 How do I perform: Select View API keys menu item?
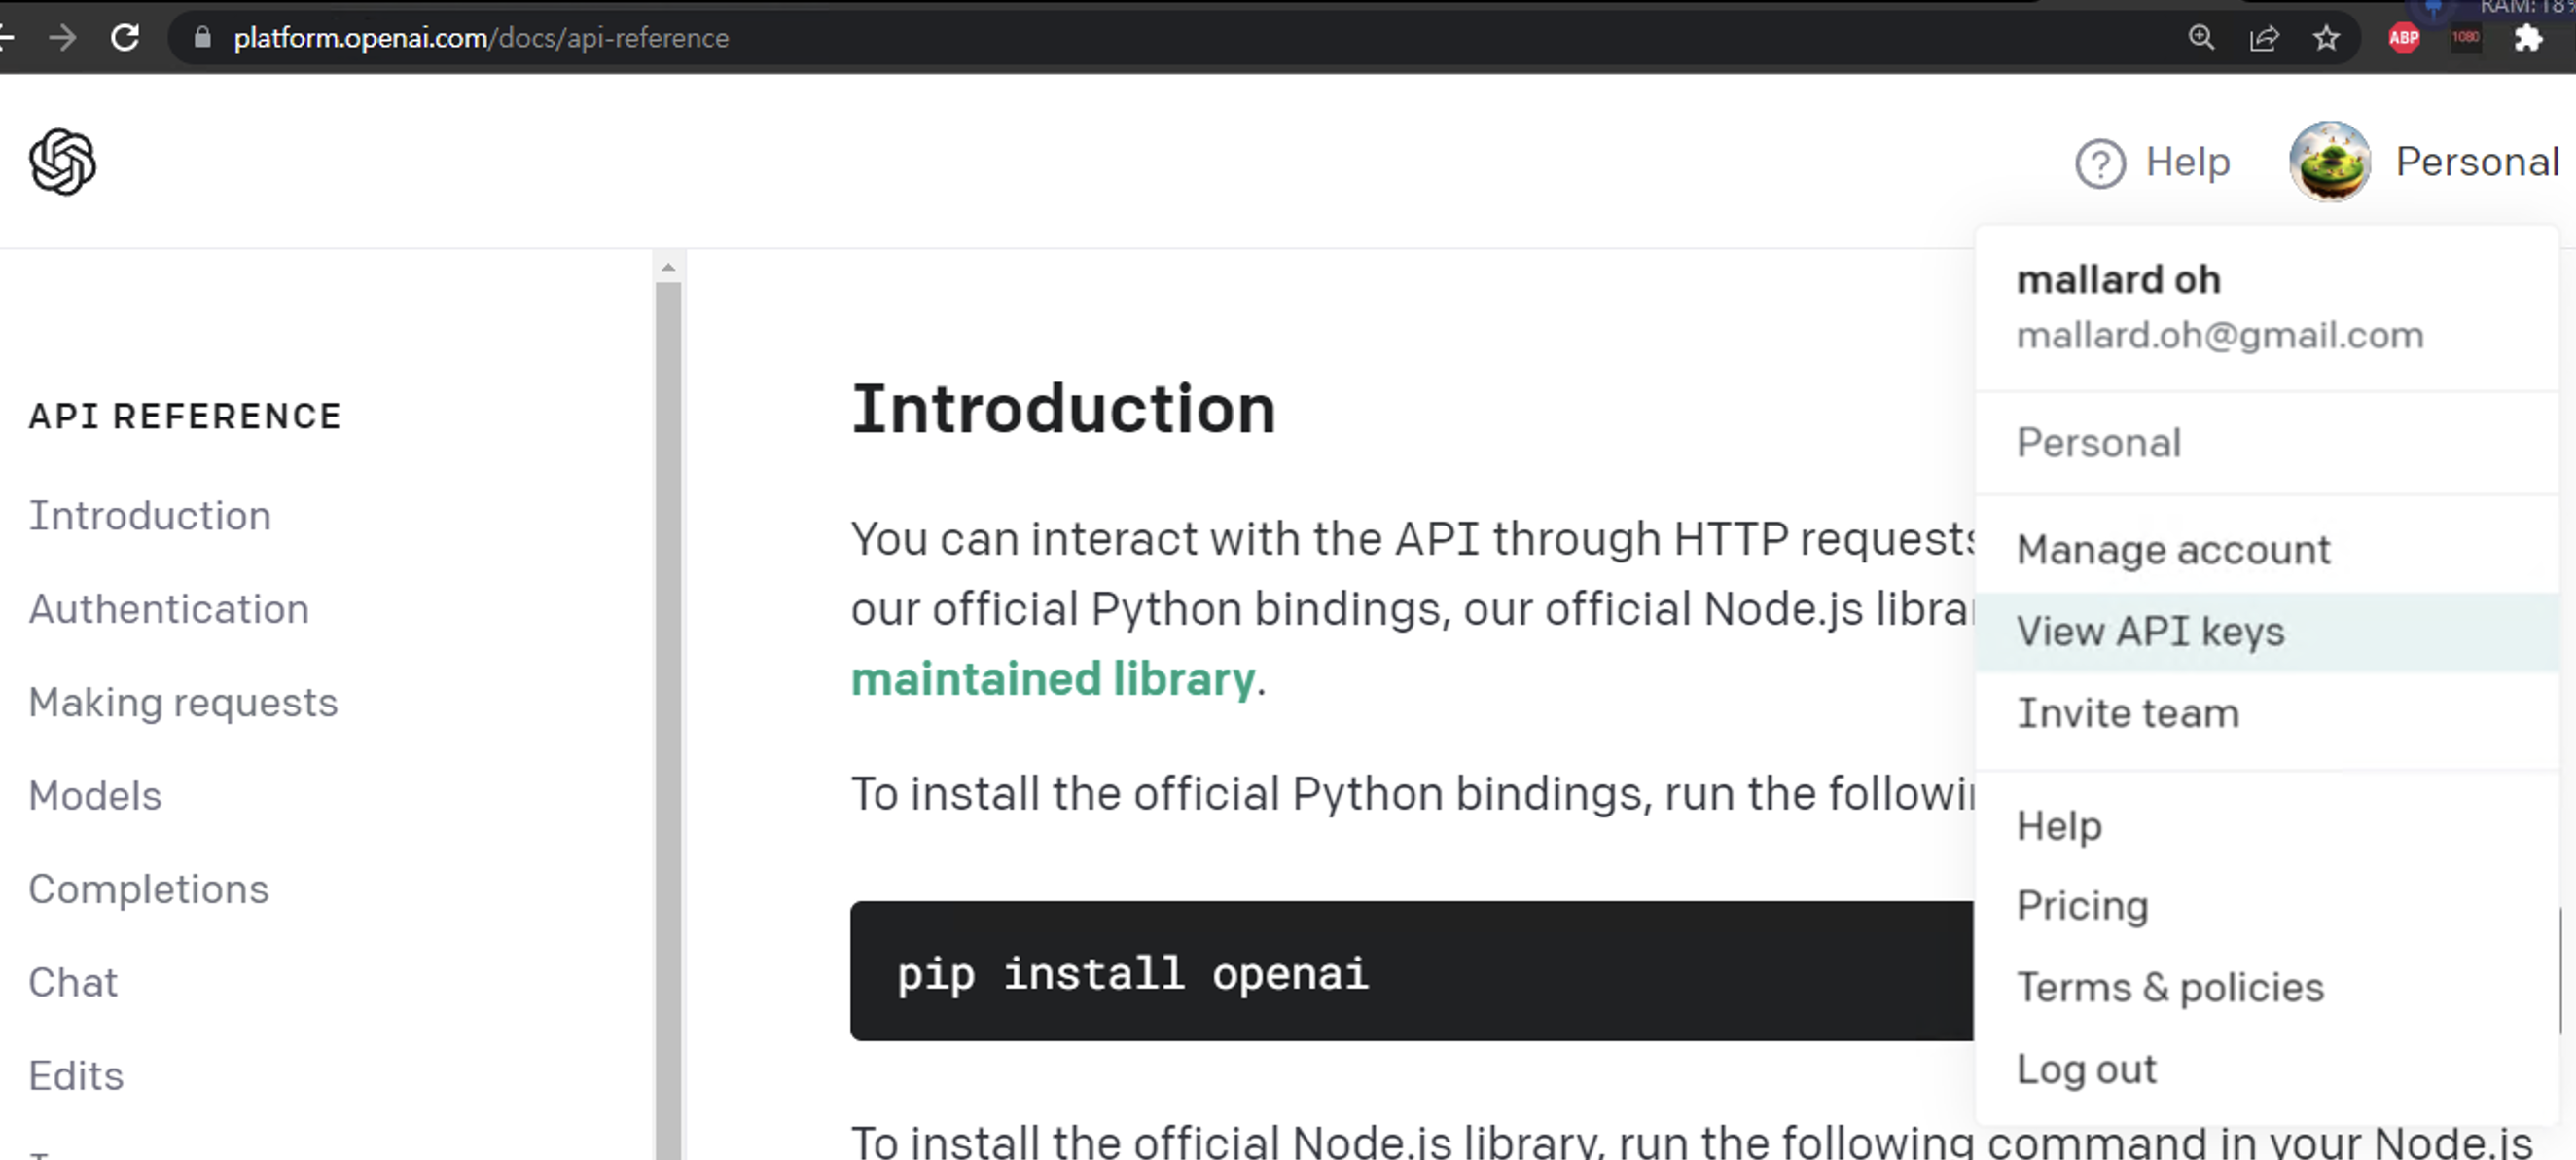pos(2150,632)
